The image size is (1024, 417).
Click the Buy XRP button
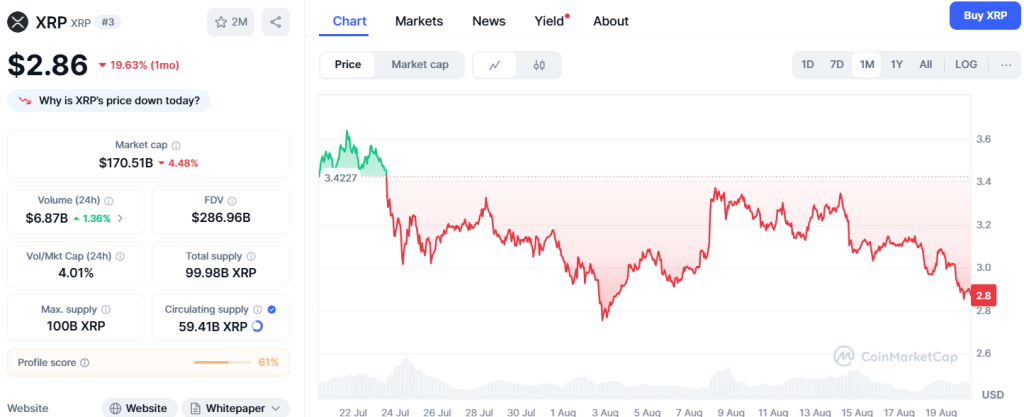(x=984, y=16)
